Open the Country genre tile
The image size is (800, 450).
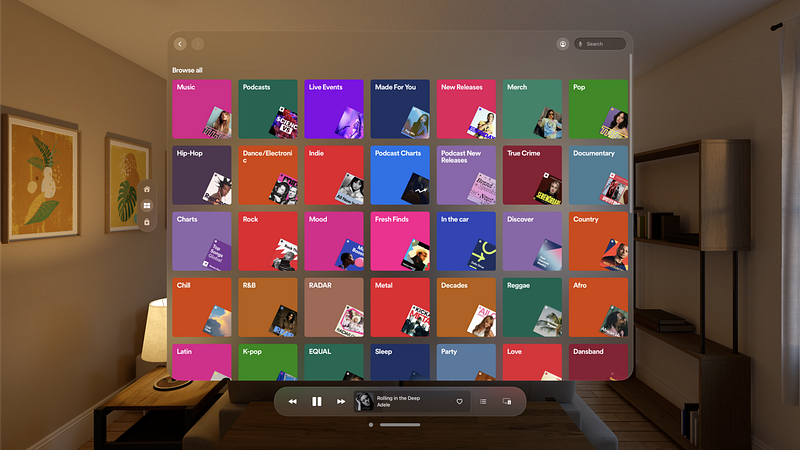coord(598,241)
